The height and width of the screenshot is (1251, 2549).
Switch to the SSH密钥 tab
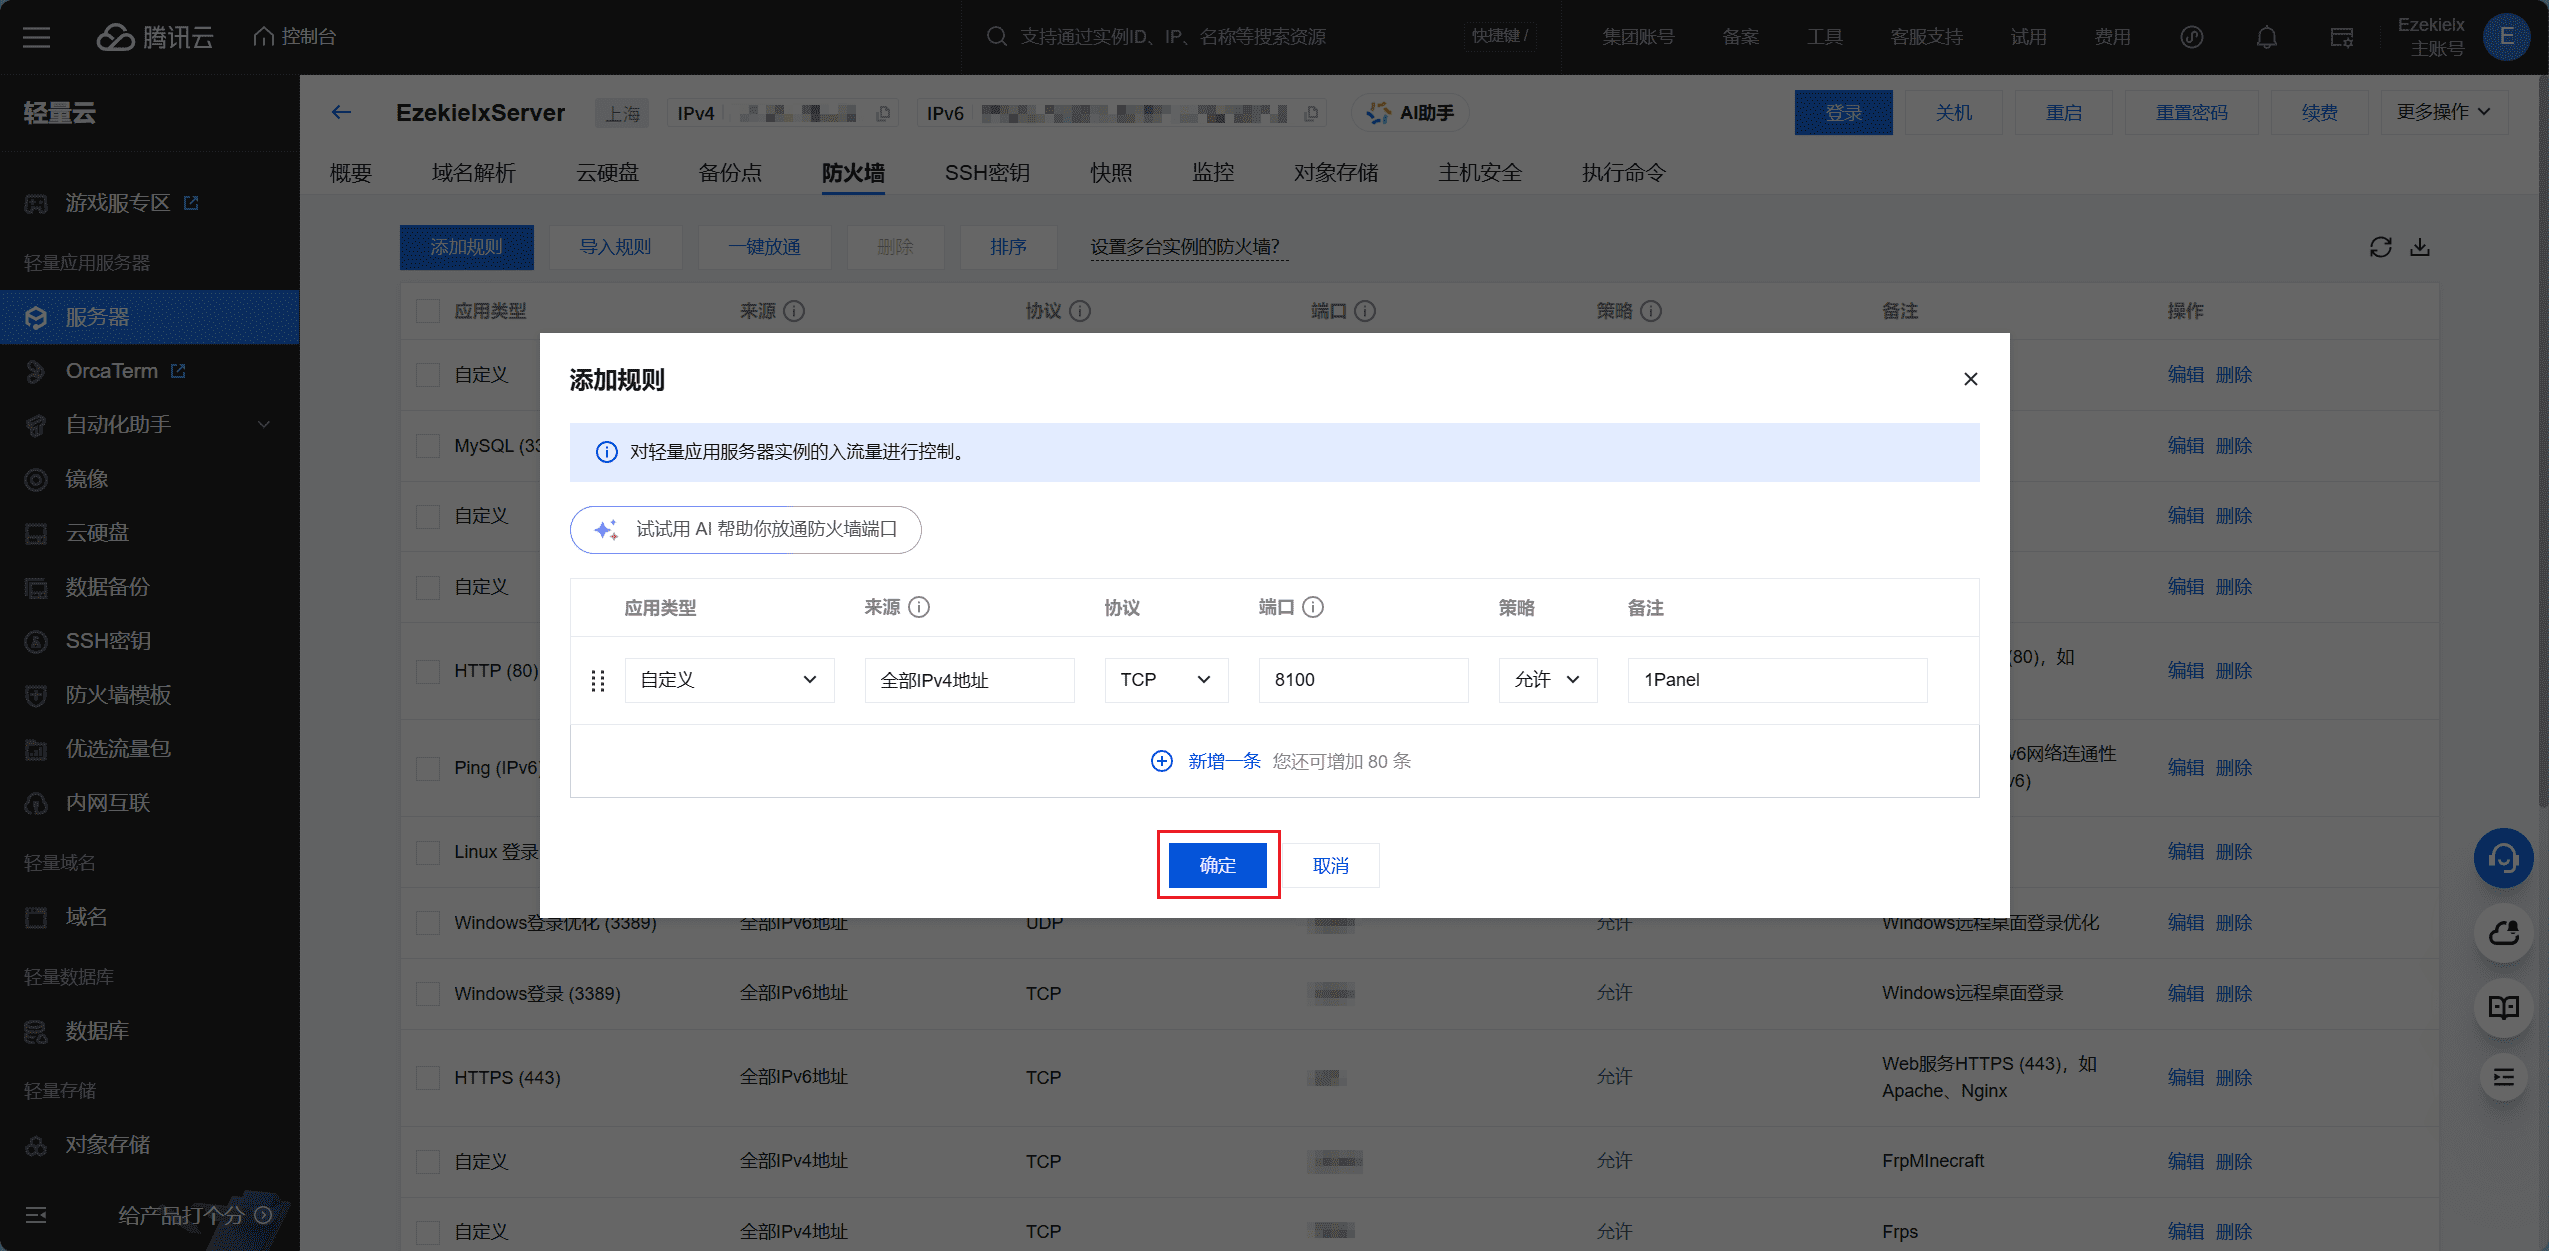[x=987, y=173]
